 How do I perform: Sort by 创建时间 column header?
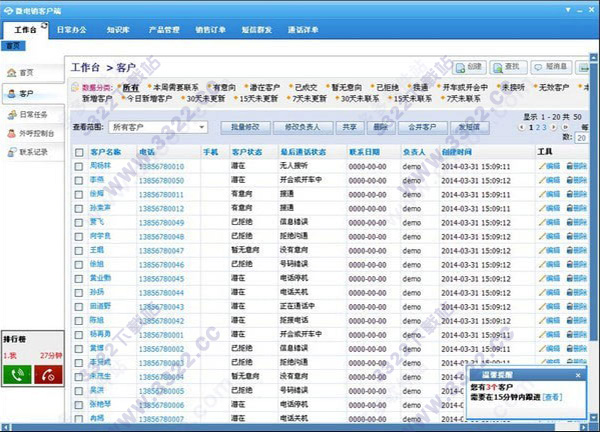457,152
